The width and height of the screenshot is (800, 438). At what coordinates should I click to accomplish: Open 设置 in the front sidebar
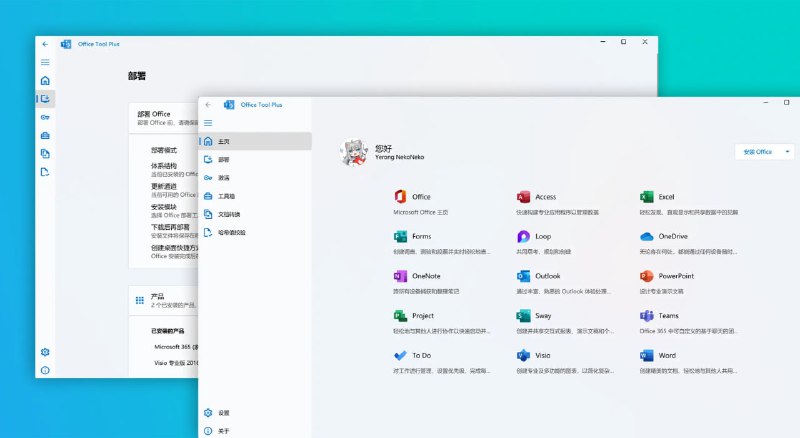pyautogui.click(x=222, y=412)
